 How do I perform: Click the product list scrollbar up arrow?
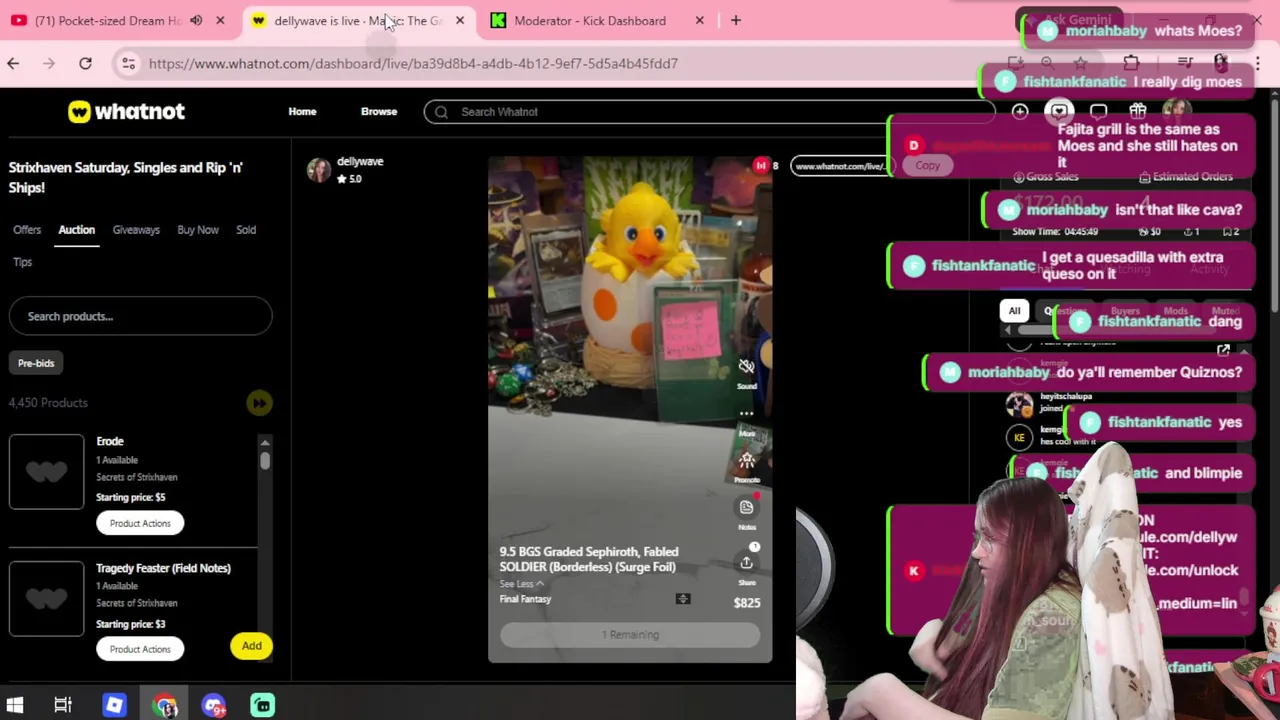pyautogui.click(x=265, y=442)
